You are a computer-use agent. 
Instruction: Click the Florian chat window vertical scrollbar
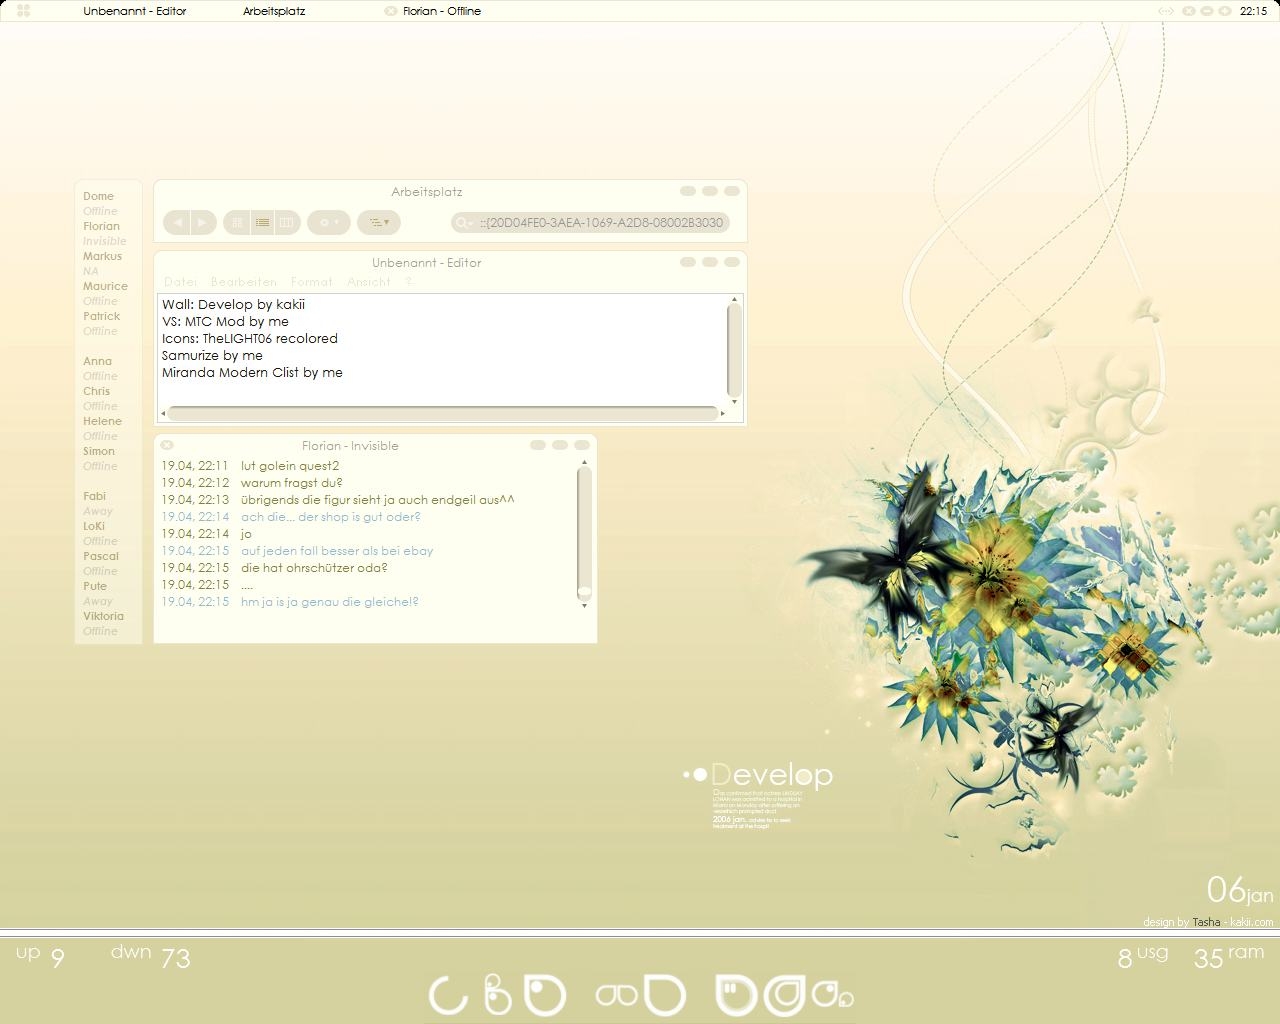[x=584, y=533]
